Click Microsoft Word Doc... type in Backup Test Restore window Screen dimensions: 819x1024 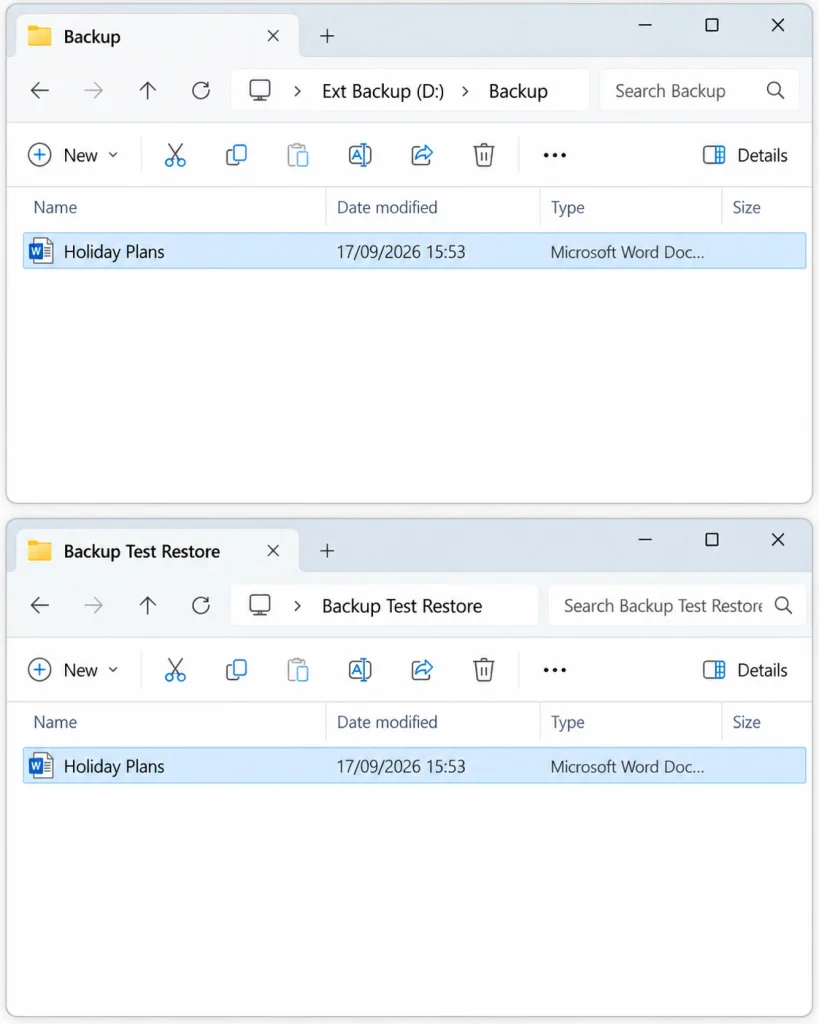[627, 767]
